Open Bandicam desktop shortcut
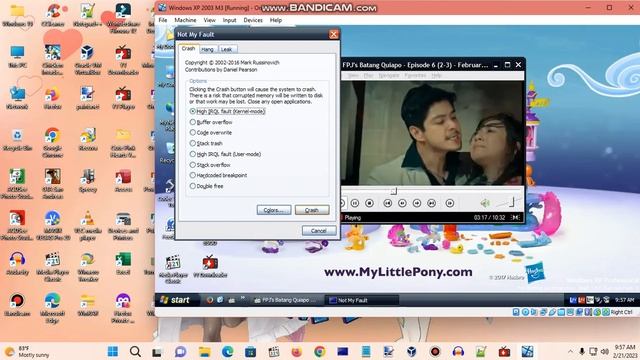This screenshot has height=360, width=640. pos(17,305)
